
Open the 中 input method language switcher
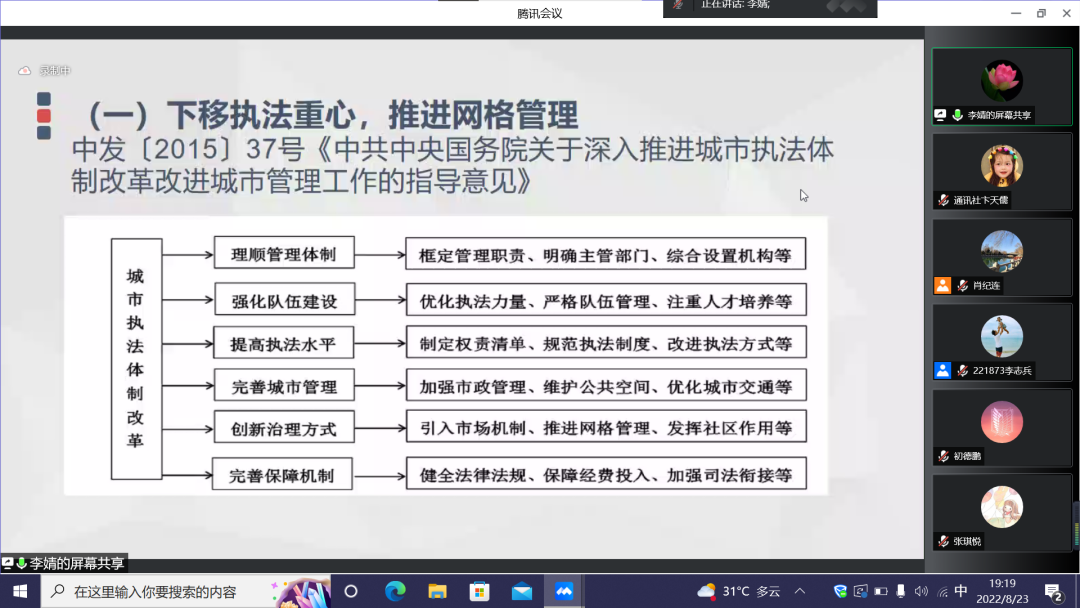click(x=961, y=591)
